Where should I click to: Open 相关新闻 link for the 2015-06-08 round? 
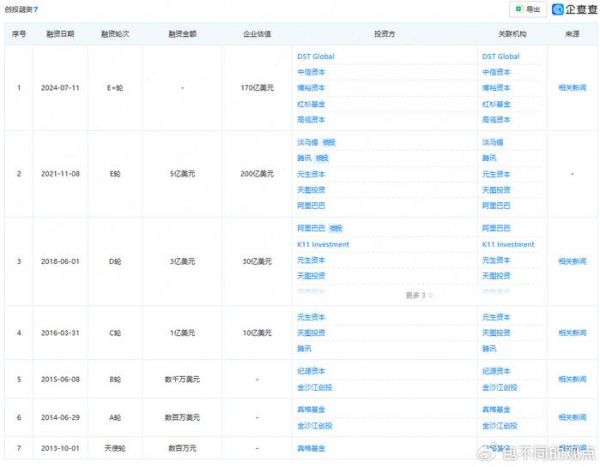(572, 379)
